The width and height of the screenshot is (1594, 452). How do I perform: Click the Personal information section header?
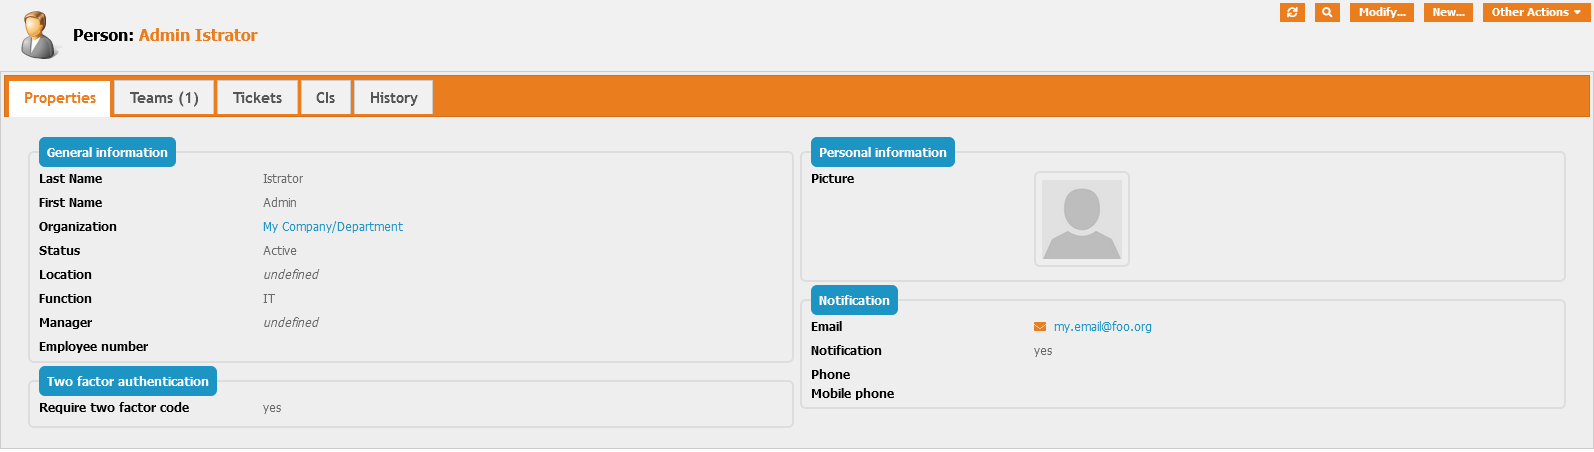882,152
